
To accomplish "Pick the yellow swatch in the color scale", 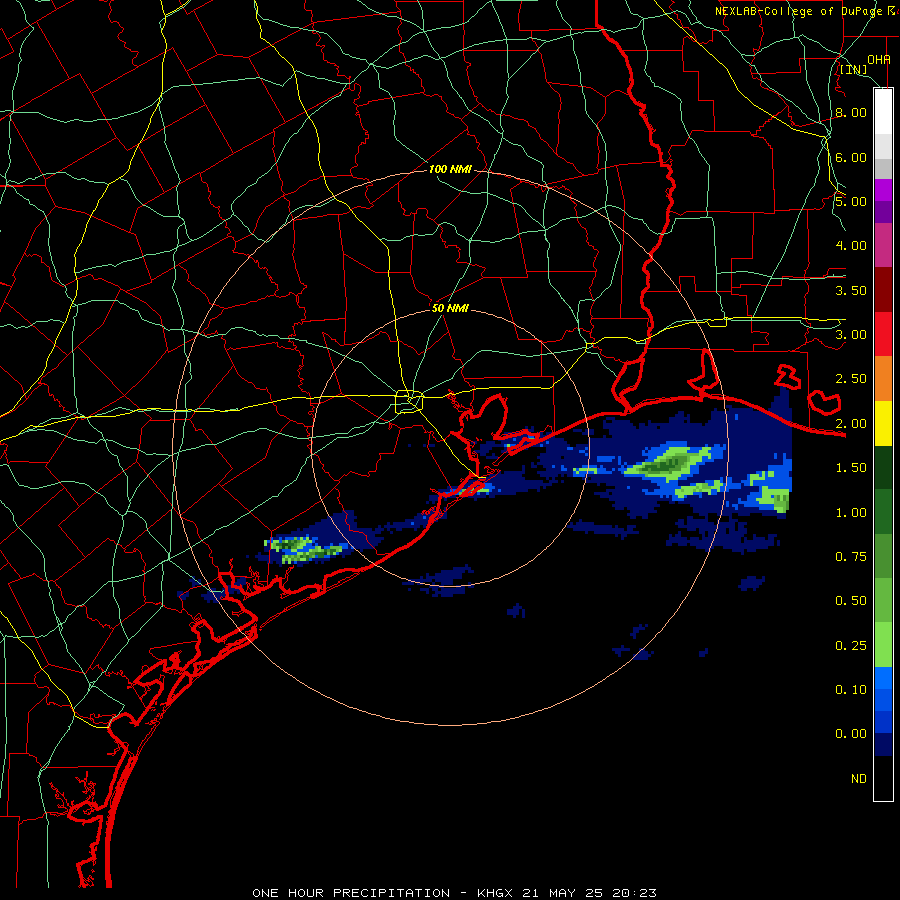I will click(x=883, y=423).
